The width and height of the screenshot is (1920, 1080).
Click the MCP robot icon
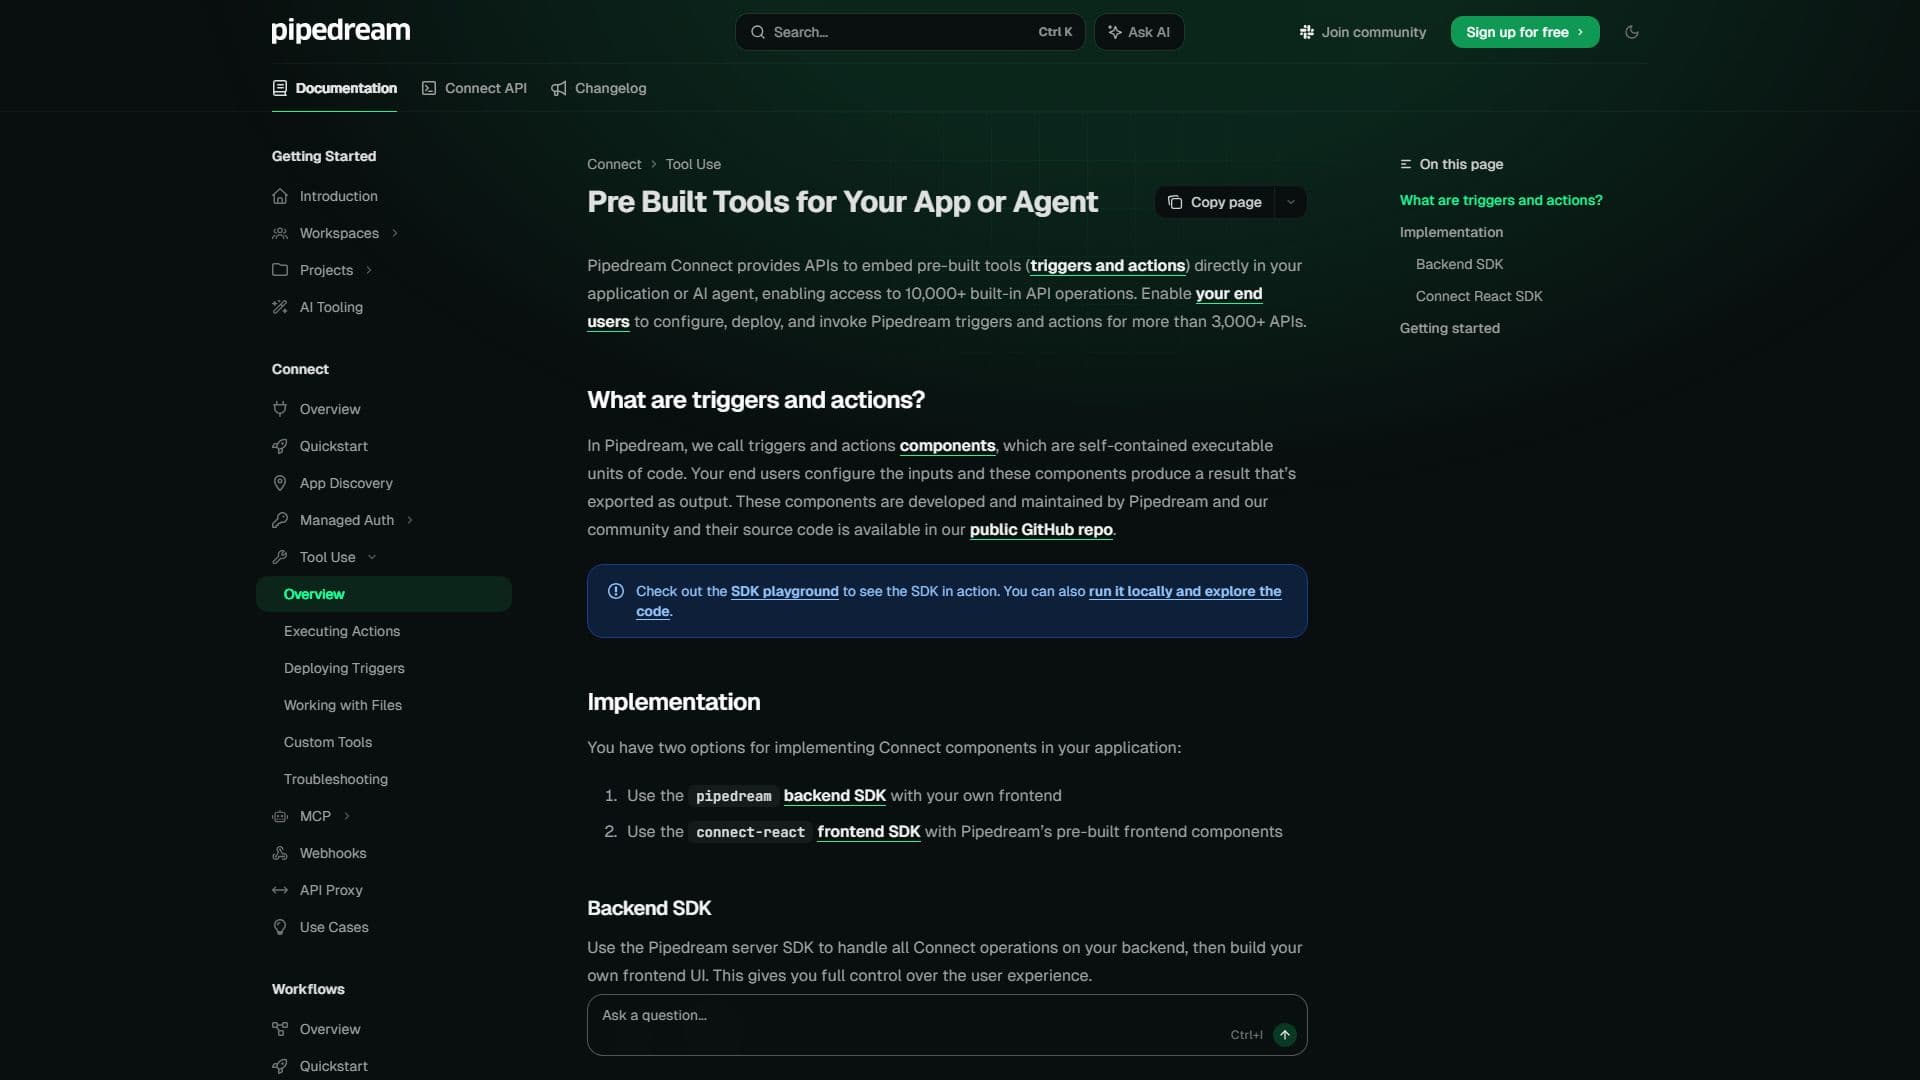280,816
